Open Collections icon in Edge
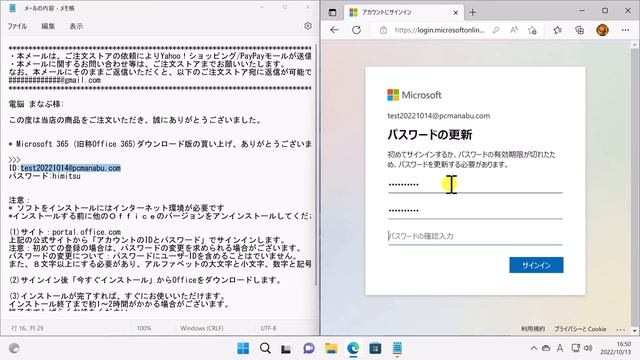 click(579, 30)
